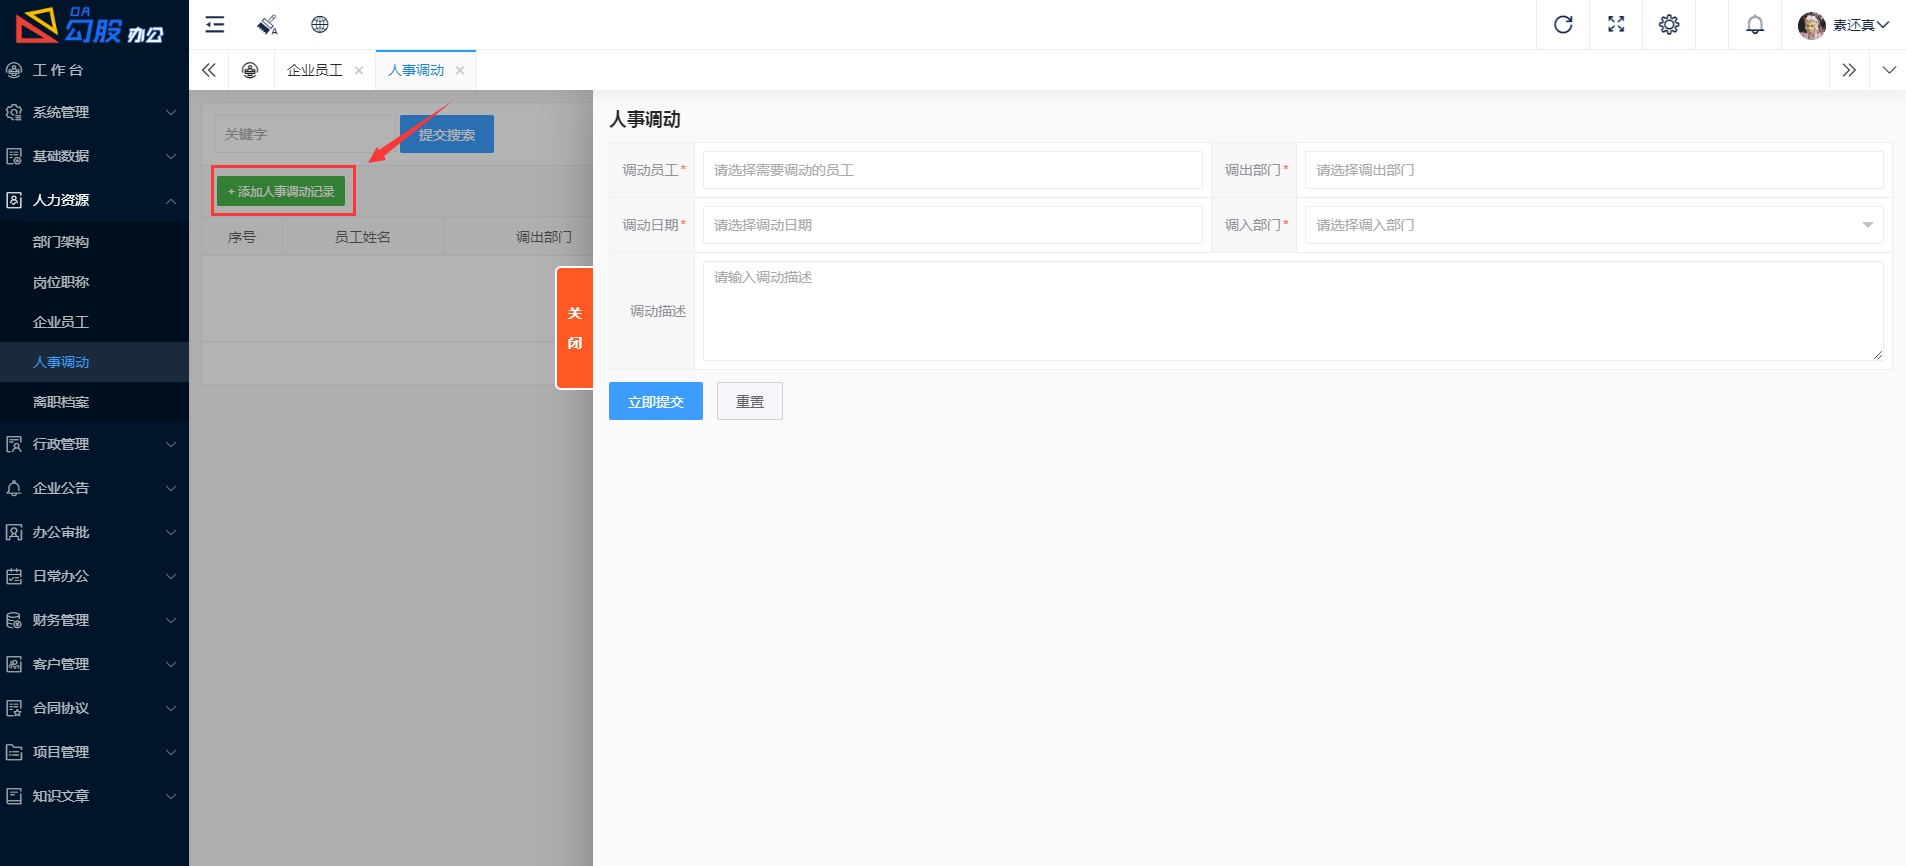Image resolution: width=1906 pixels, height=866 pixels.
Task: Open 岗位职称 submenu item
Action: (x=94, y=282)
